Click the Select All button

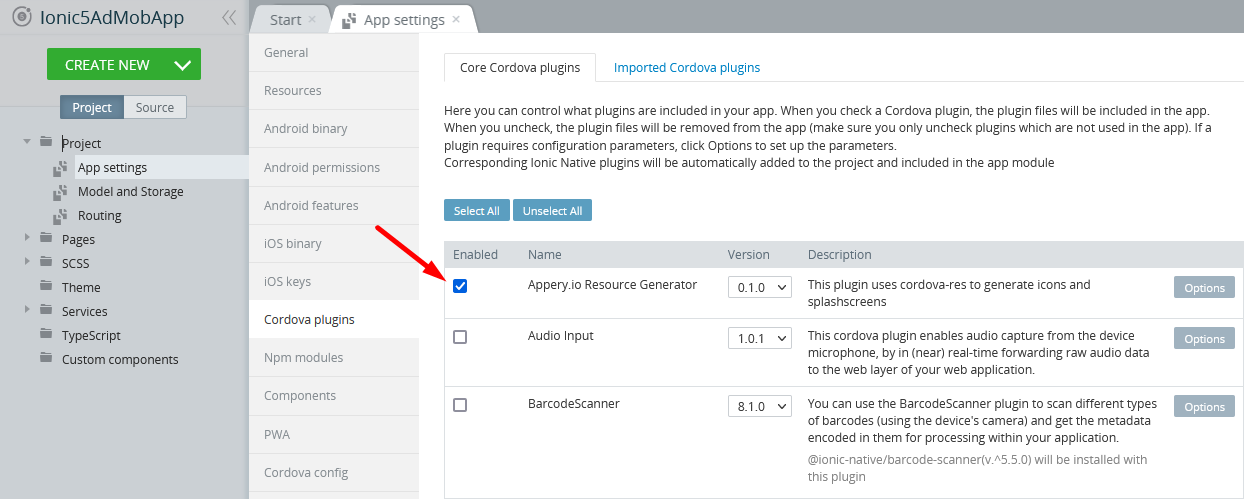[x=476, y=211]
